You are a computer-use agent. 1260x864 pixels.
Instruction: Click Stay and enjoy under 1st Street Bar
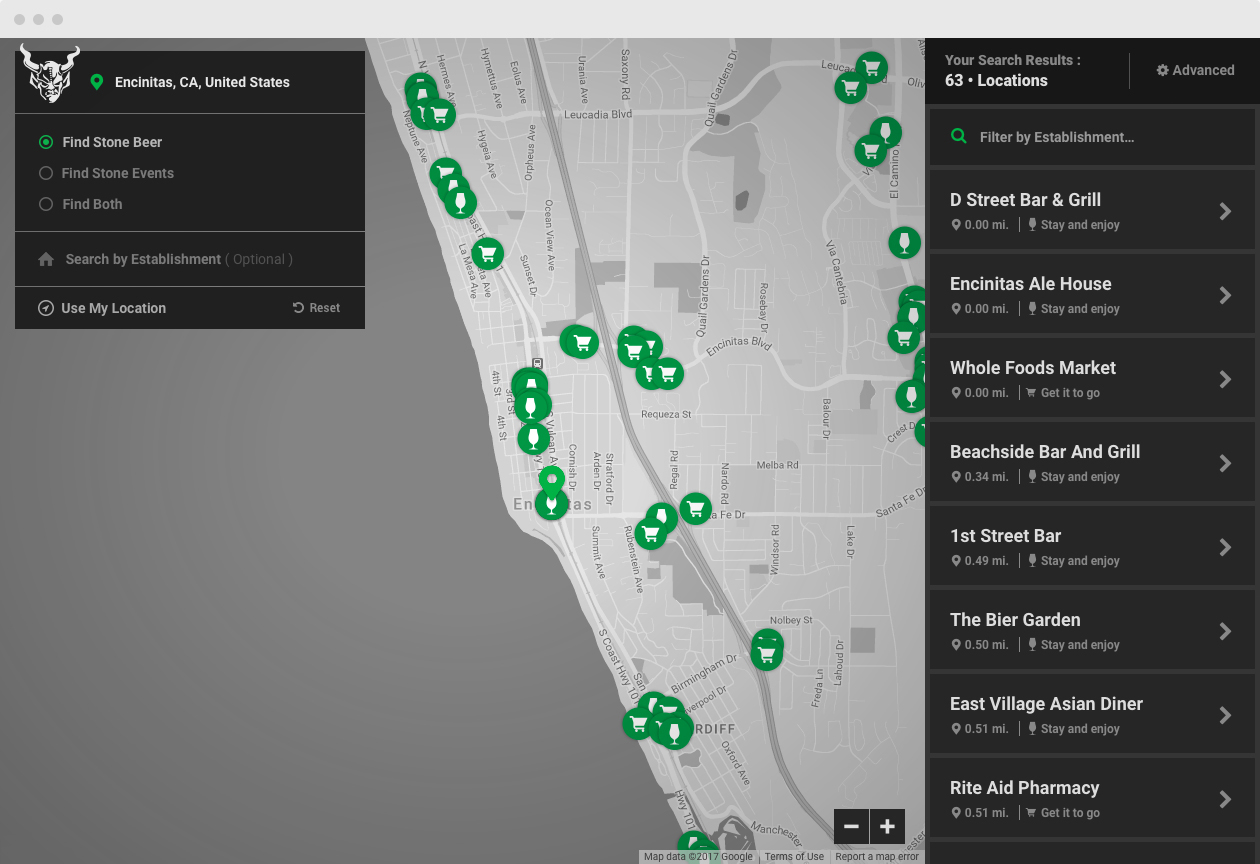(x=1080, y=561)
